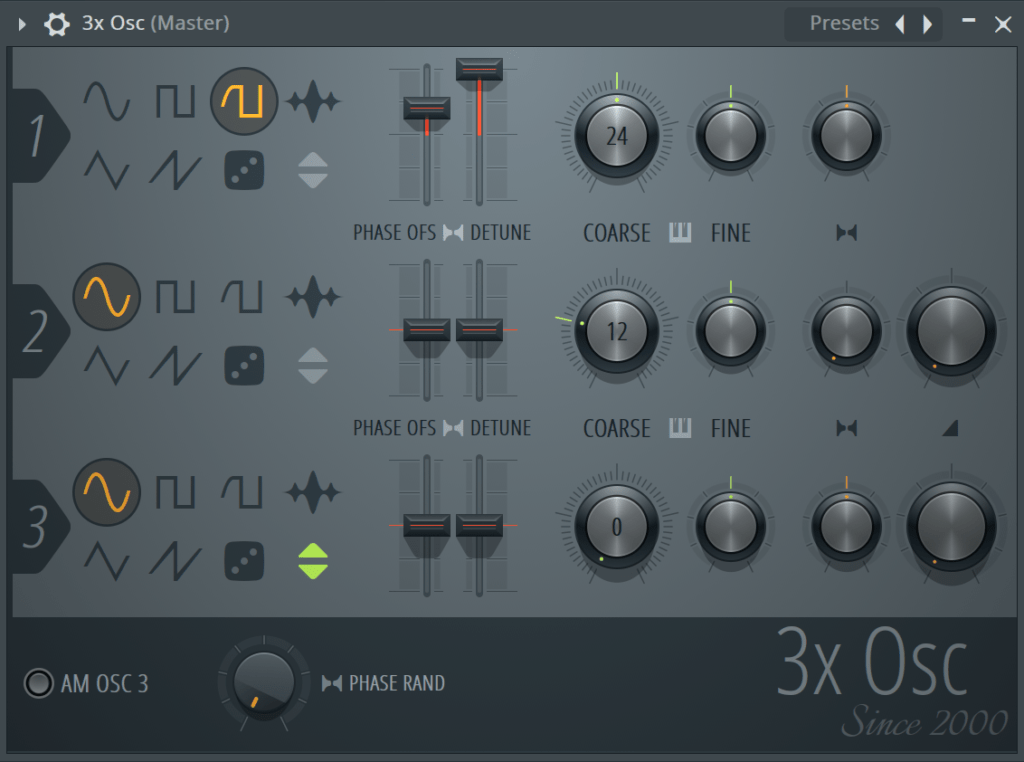Viewport: 1024px width, 762px height.
Task: Click oscillator 2 fine tune knob
Action: click(x=731, y=331)
